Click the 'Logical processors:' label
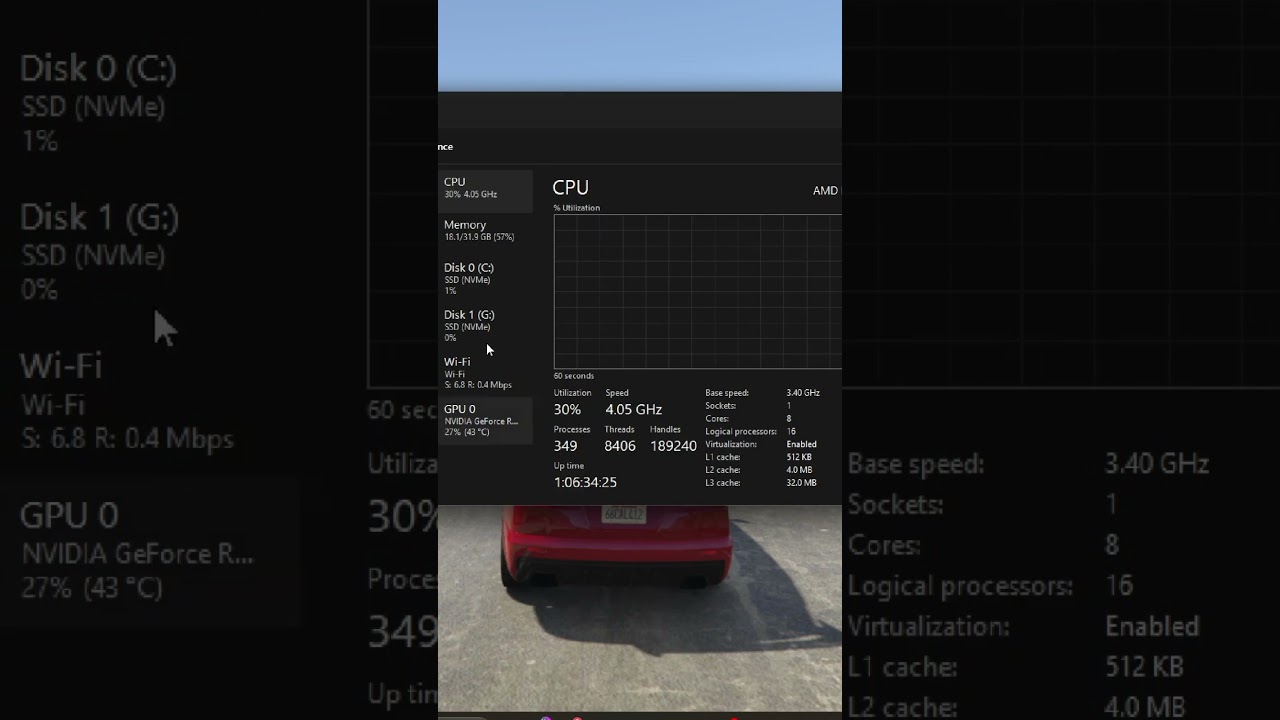The image size is (1280, 720). 741,431
